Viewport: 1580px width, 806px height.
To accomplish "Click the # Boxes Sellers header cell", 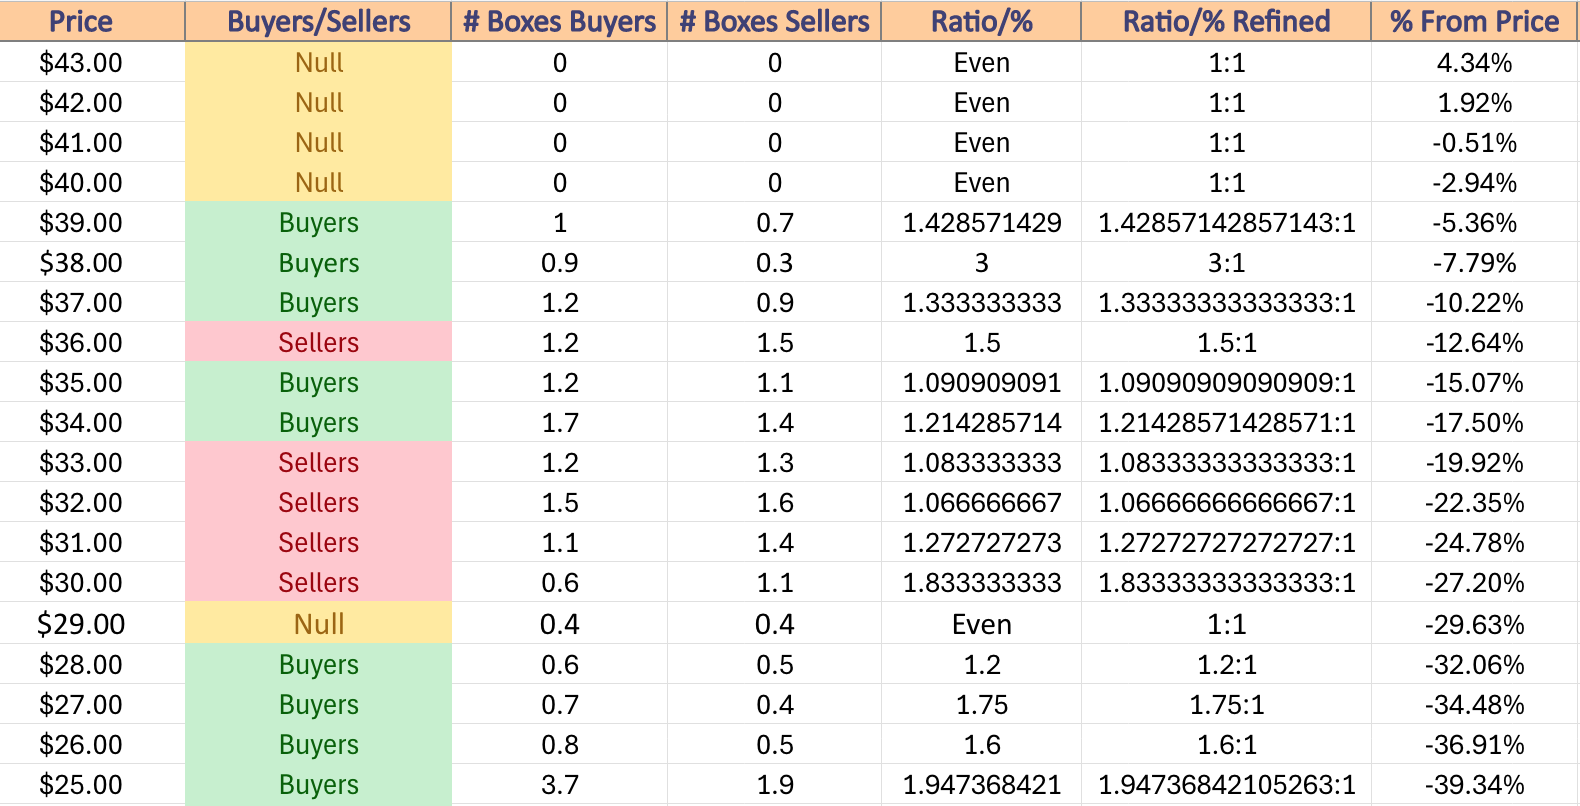I will 774,21.
